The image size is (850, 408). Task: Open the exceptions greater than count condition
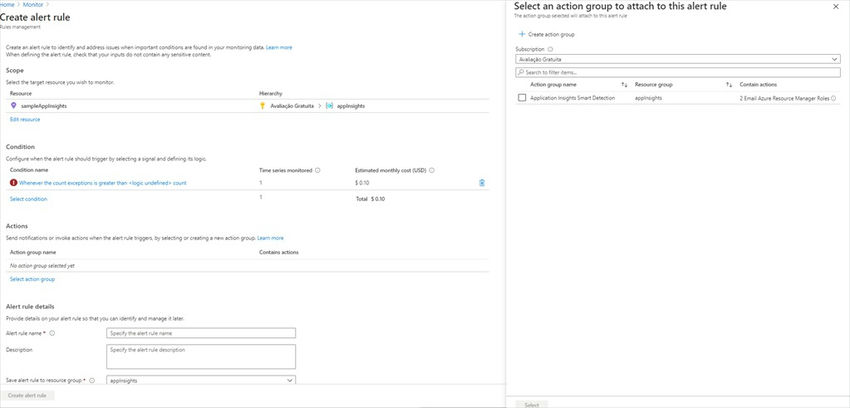pyautogui.click(x=103, y=183)
